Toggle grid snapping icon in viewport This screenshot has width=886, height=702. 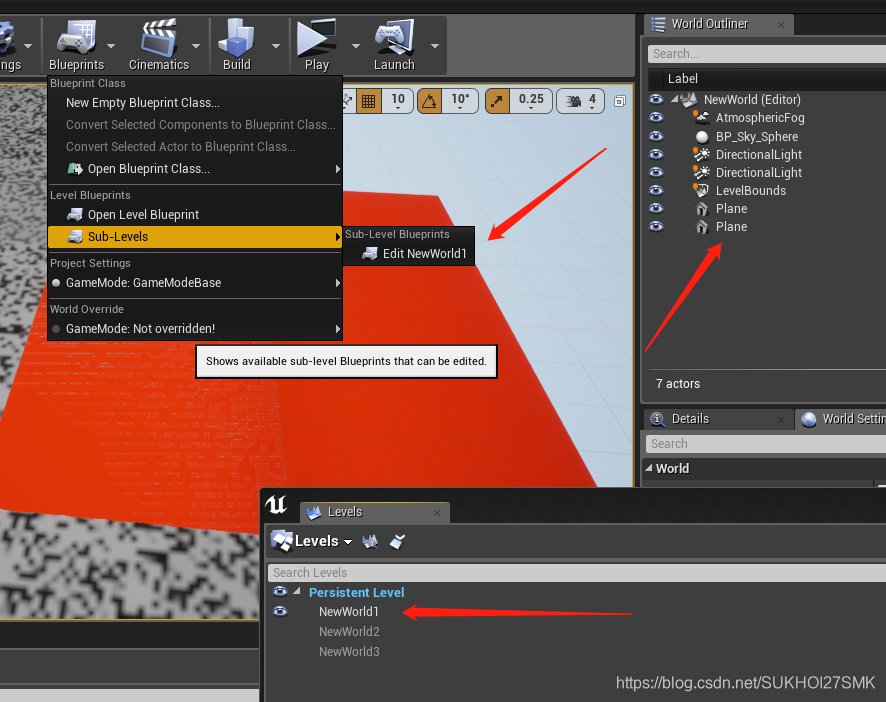tap(368, 102)
